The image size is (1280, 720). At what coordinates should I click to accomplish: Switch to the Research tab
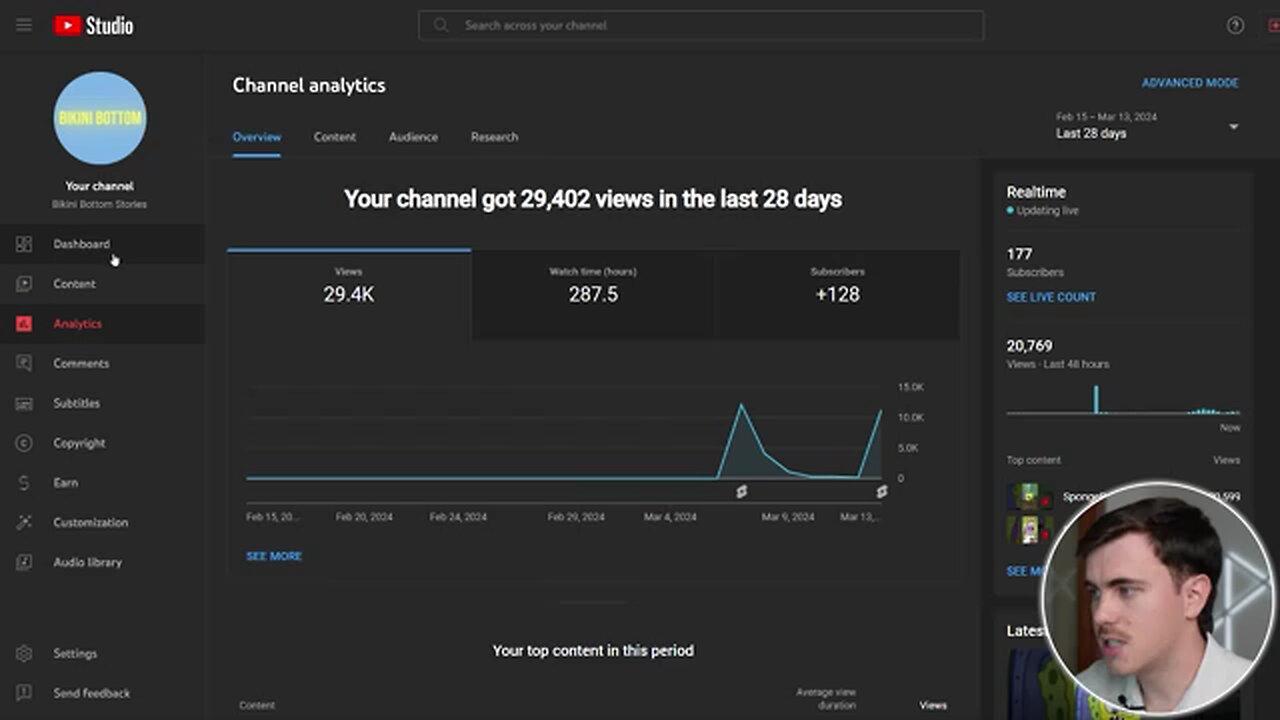[x=494, y=137]
